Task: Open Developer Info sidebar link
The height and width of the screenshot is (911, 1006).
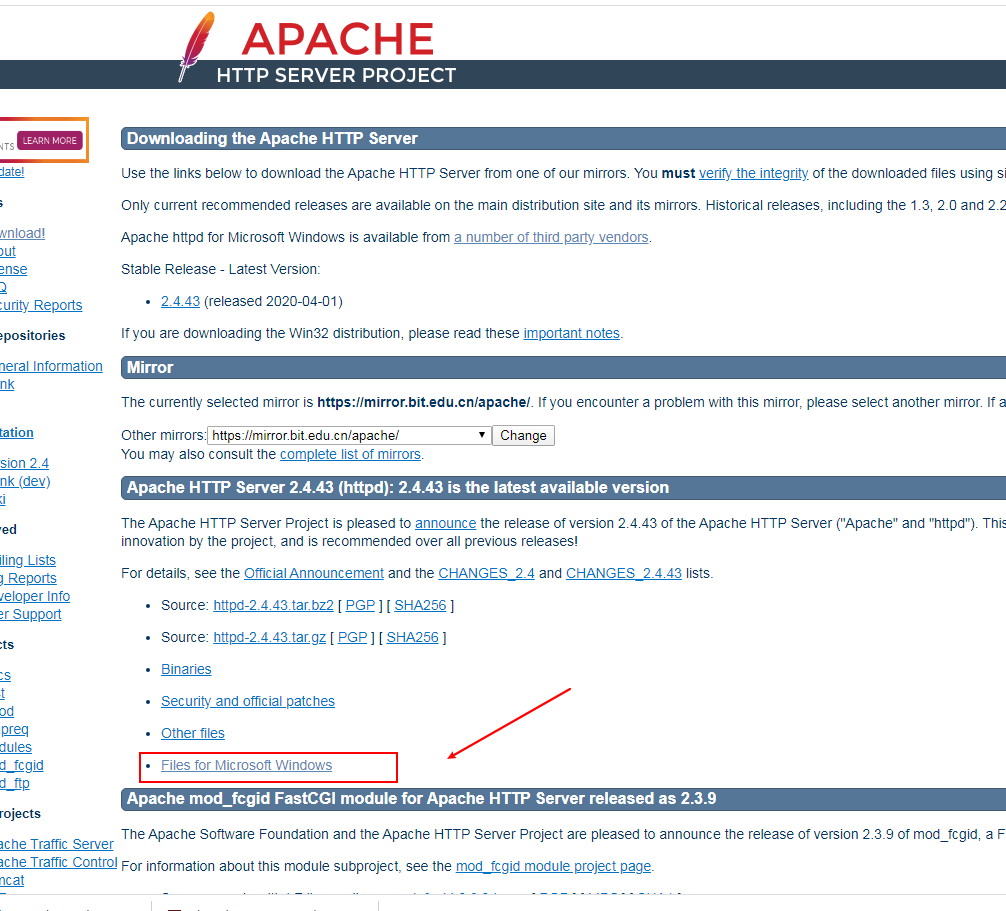Action: (x=35, y=597)
